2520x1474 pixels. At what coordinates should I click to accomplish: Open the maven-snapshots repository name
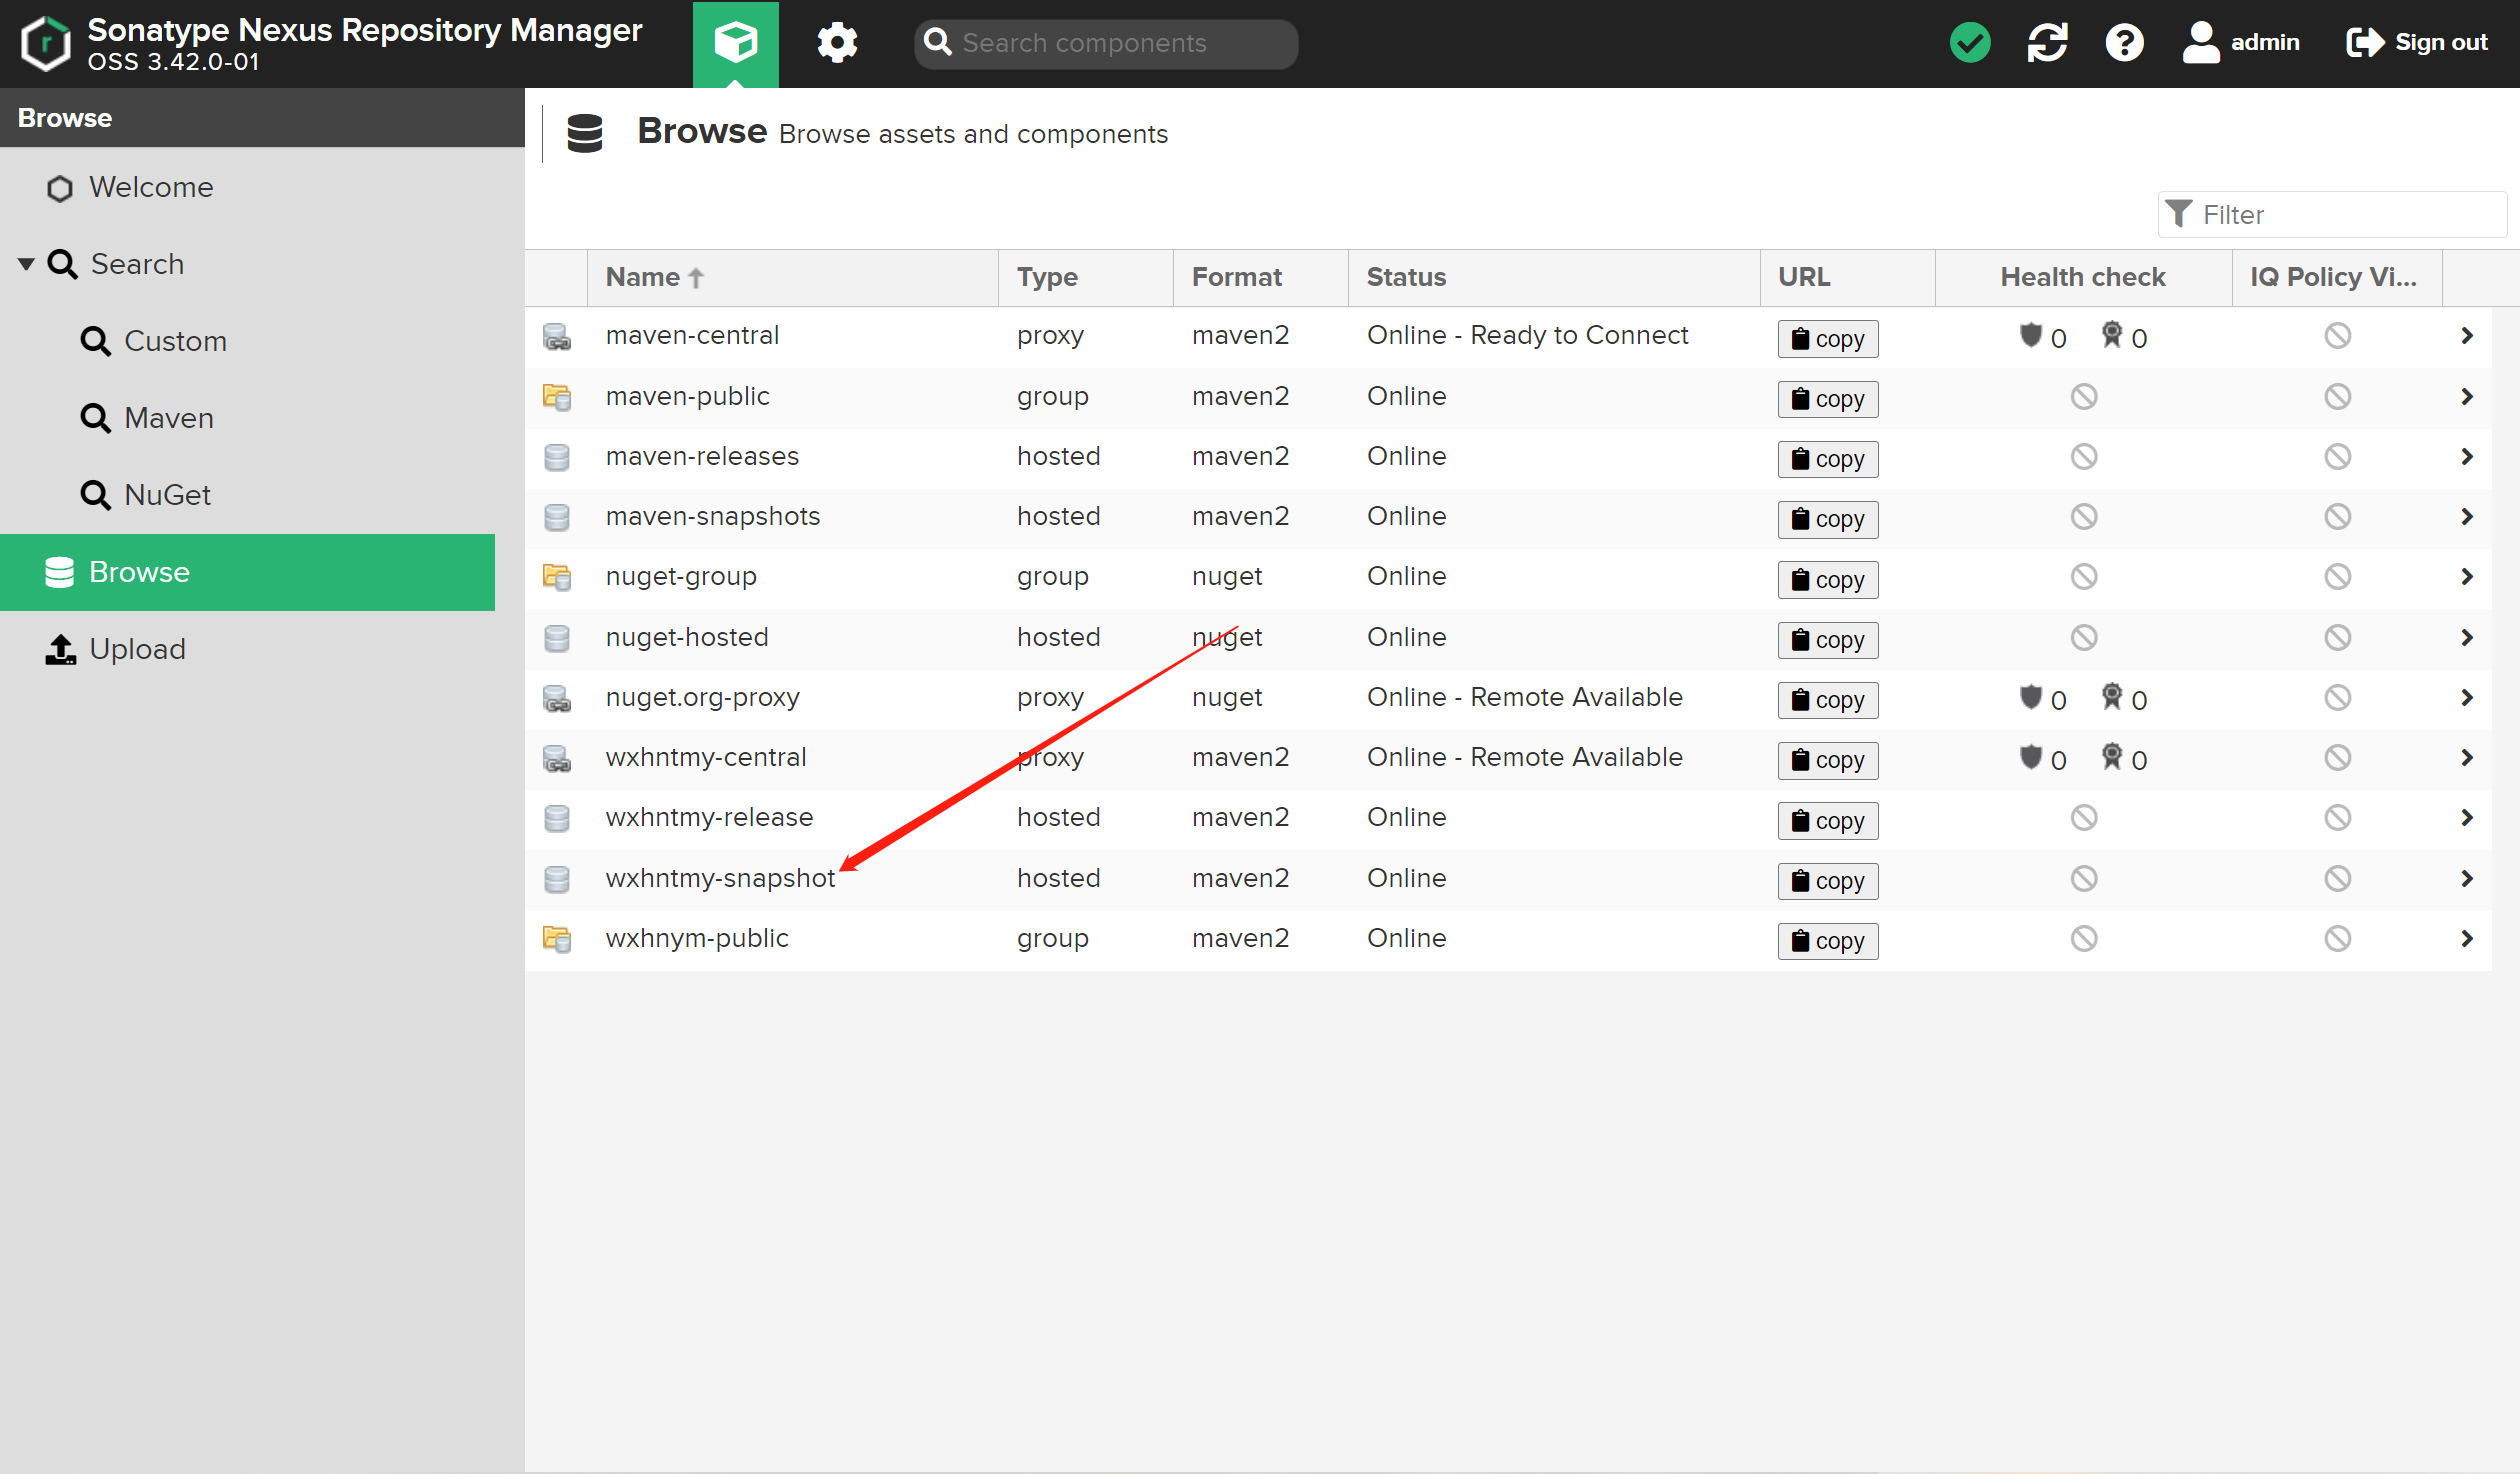(x=713, y=516)
